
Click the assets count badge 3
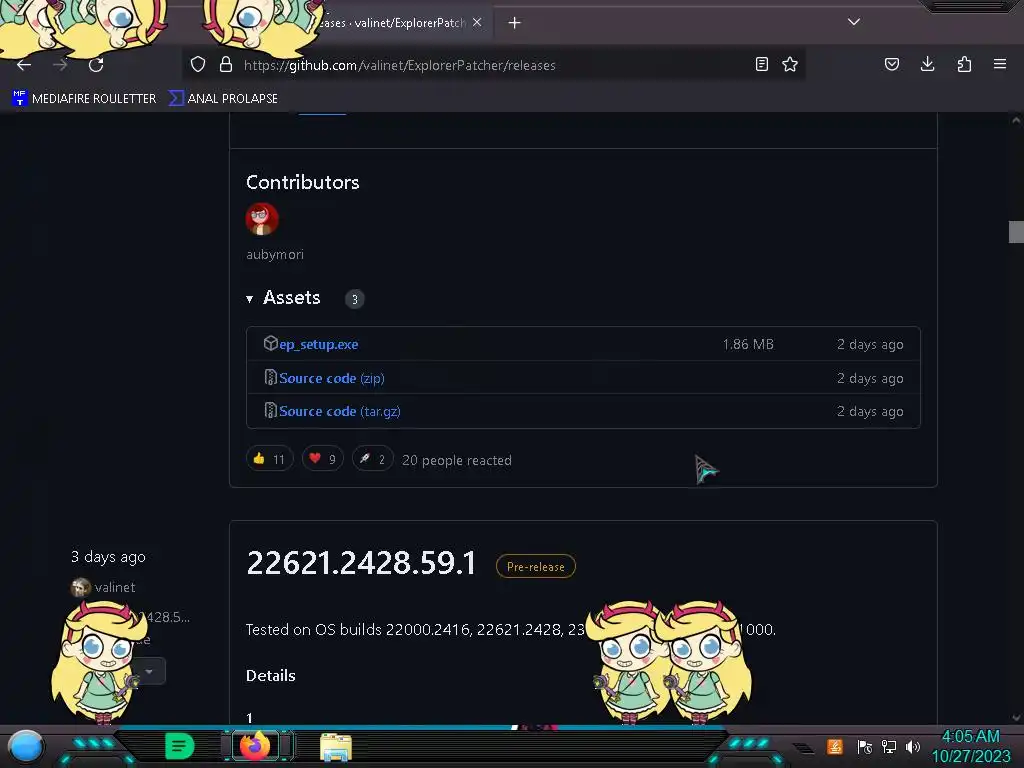pyautogui.click(x=355, y=299)
